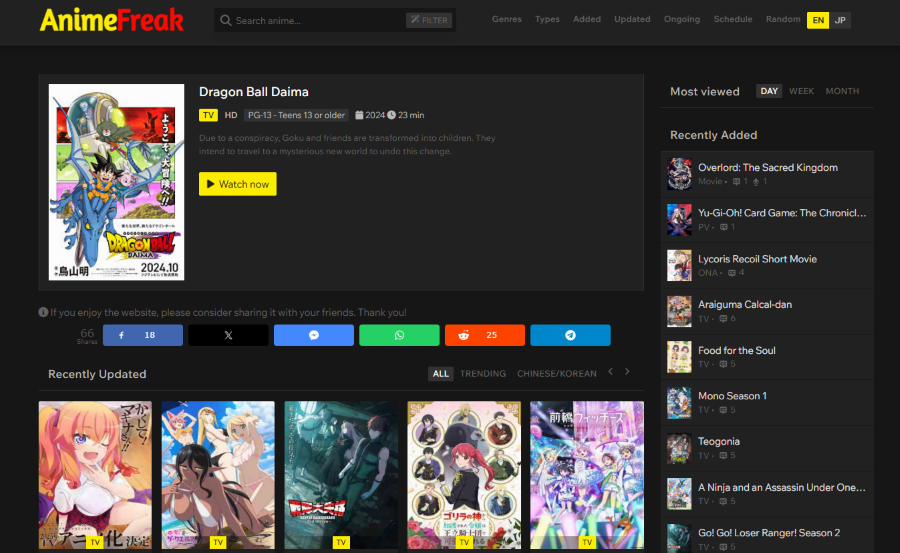Viewport: 900px width, 553px height.
Task: Open Araiguma Calcal-dan
Action: tap(745, 304)
